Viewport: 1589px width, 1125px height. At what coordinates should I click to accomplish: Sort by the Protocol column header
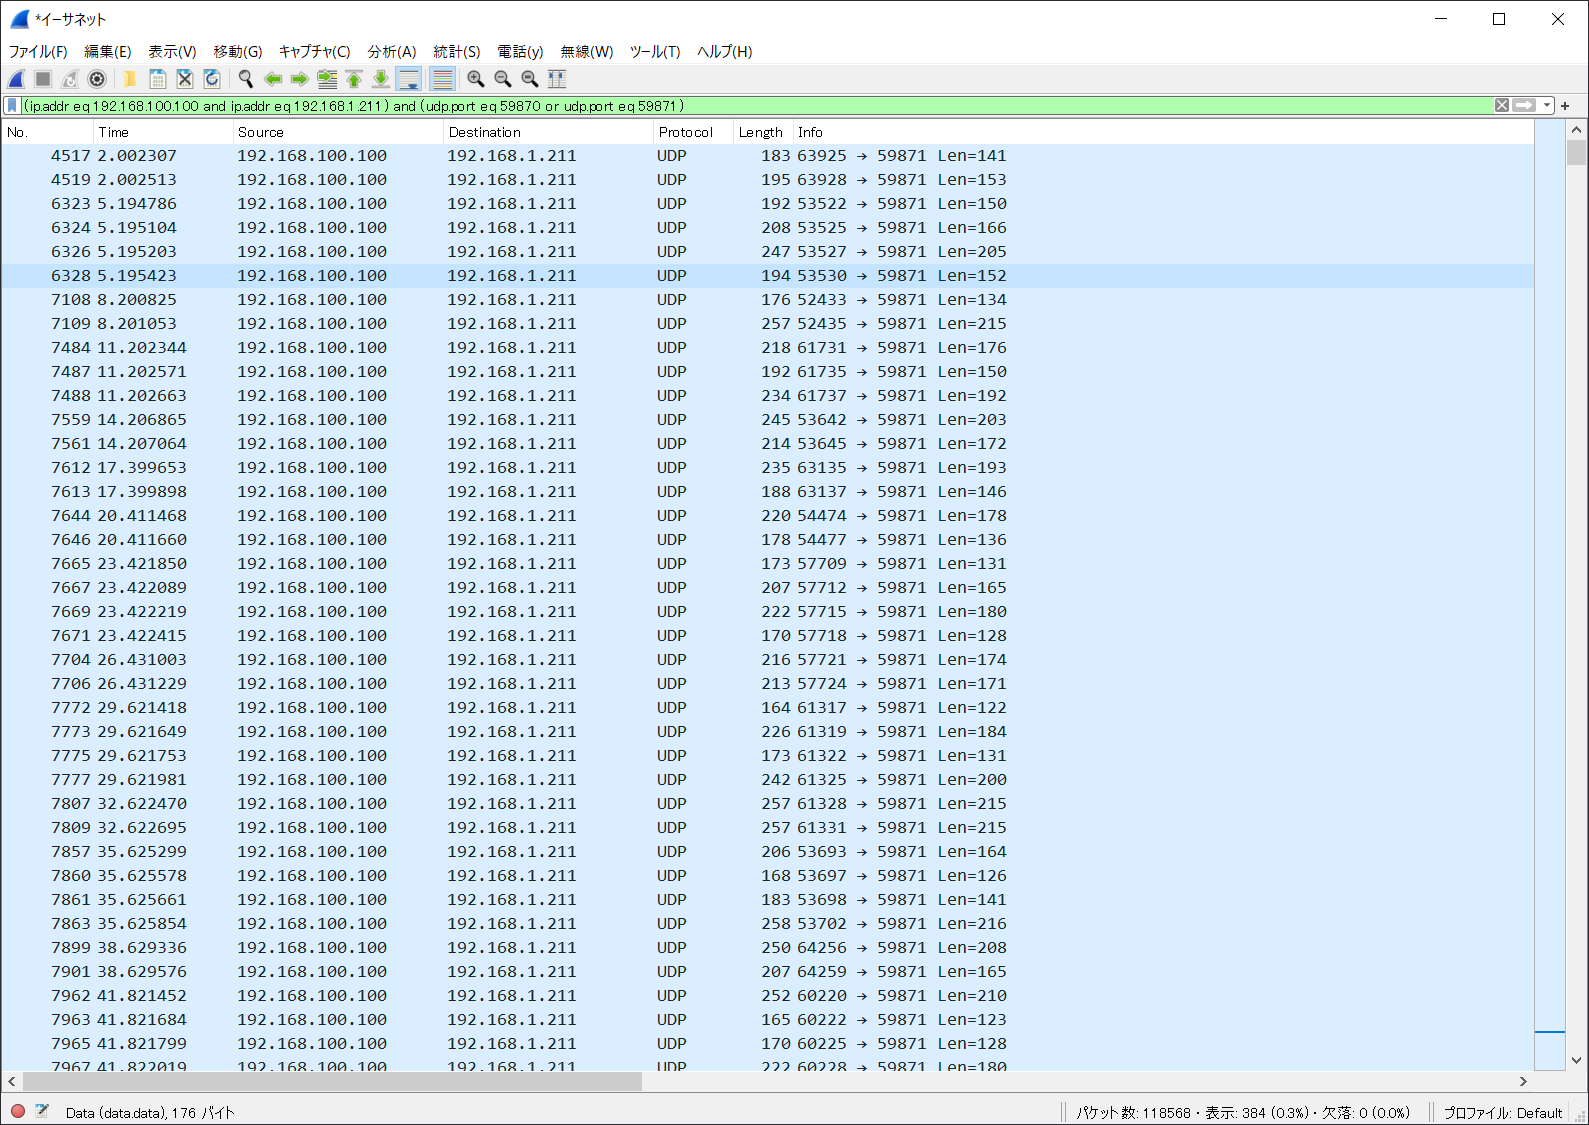pos(694,132)
